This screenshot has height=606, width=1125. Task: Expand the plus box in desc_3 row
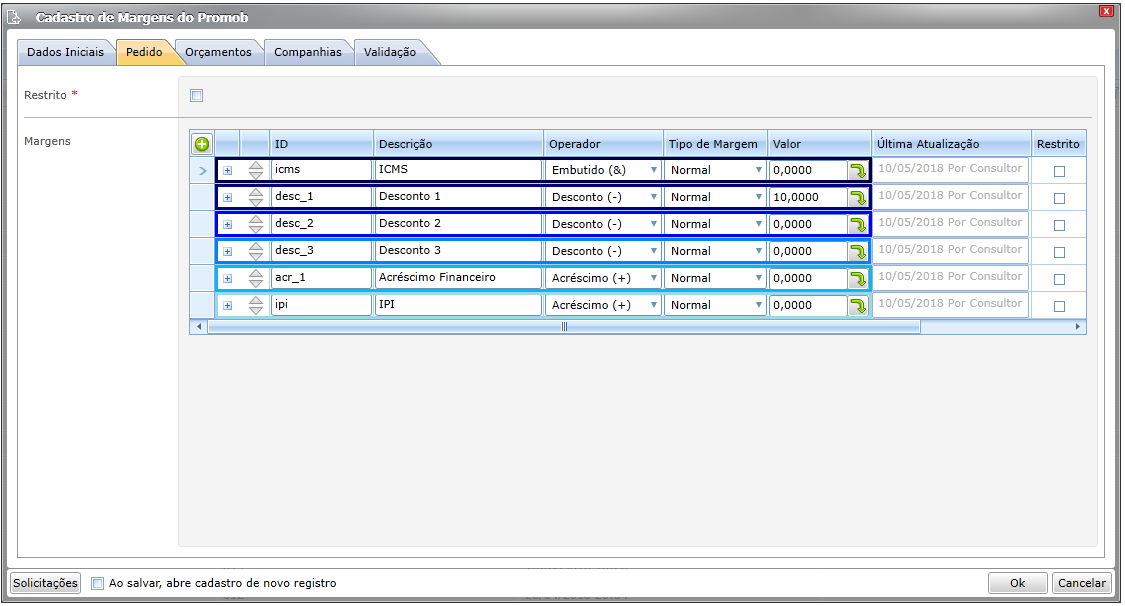227,252
